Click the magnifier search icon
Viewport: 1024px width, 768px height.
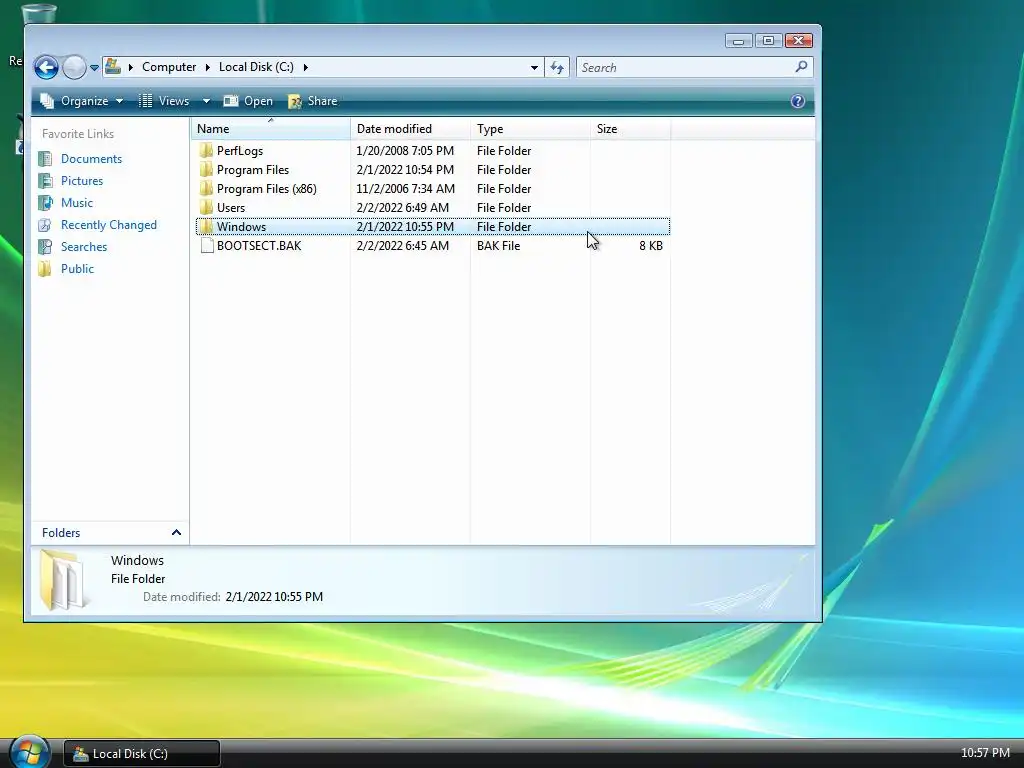(801, 67)
